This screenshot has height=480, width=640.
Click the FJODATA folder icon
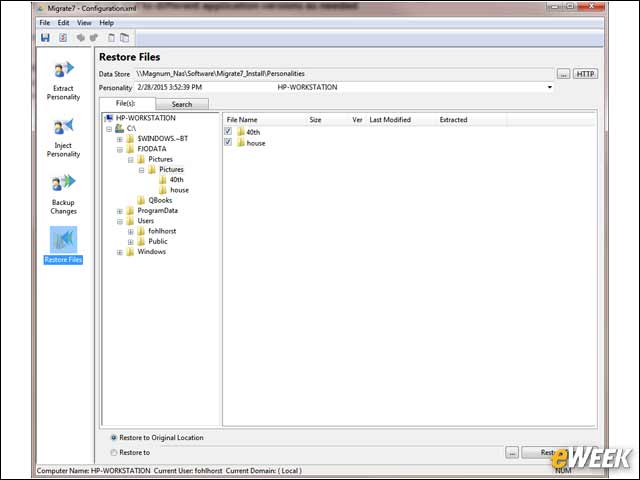130,149
